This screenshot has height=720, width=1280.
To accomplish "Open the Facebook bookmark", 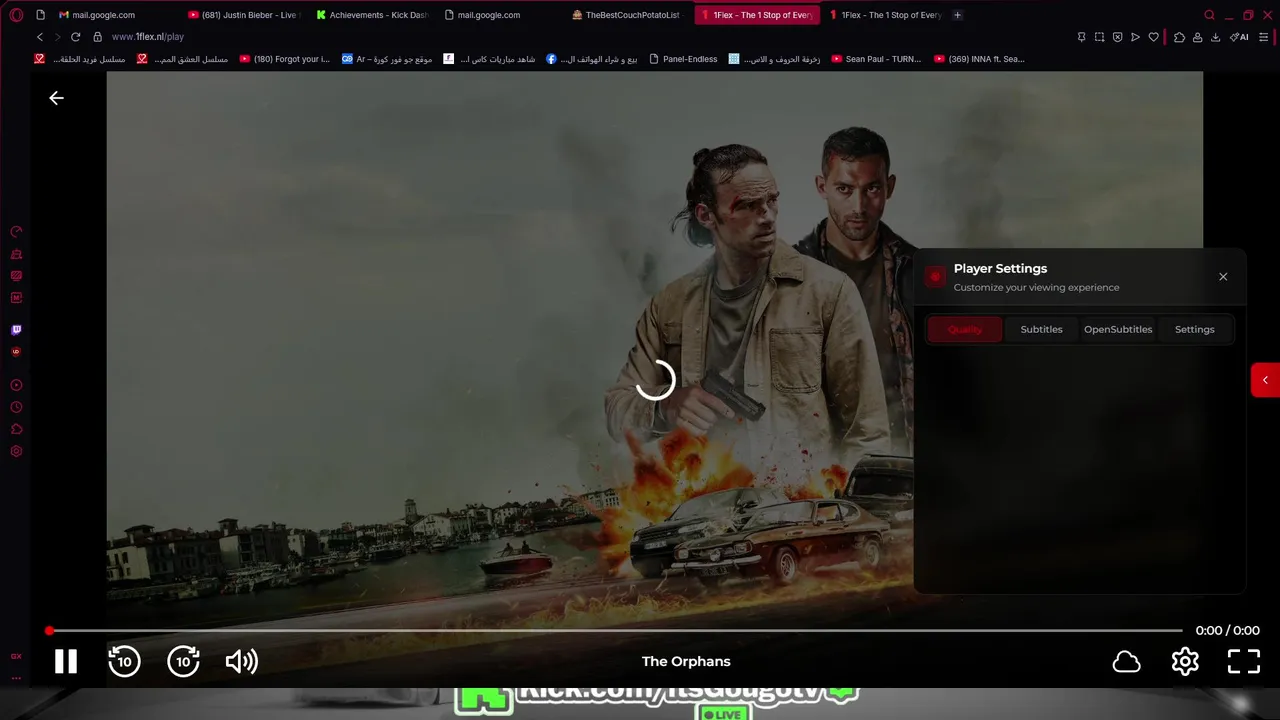I will (x=592, y=59).
